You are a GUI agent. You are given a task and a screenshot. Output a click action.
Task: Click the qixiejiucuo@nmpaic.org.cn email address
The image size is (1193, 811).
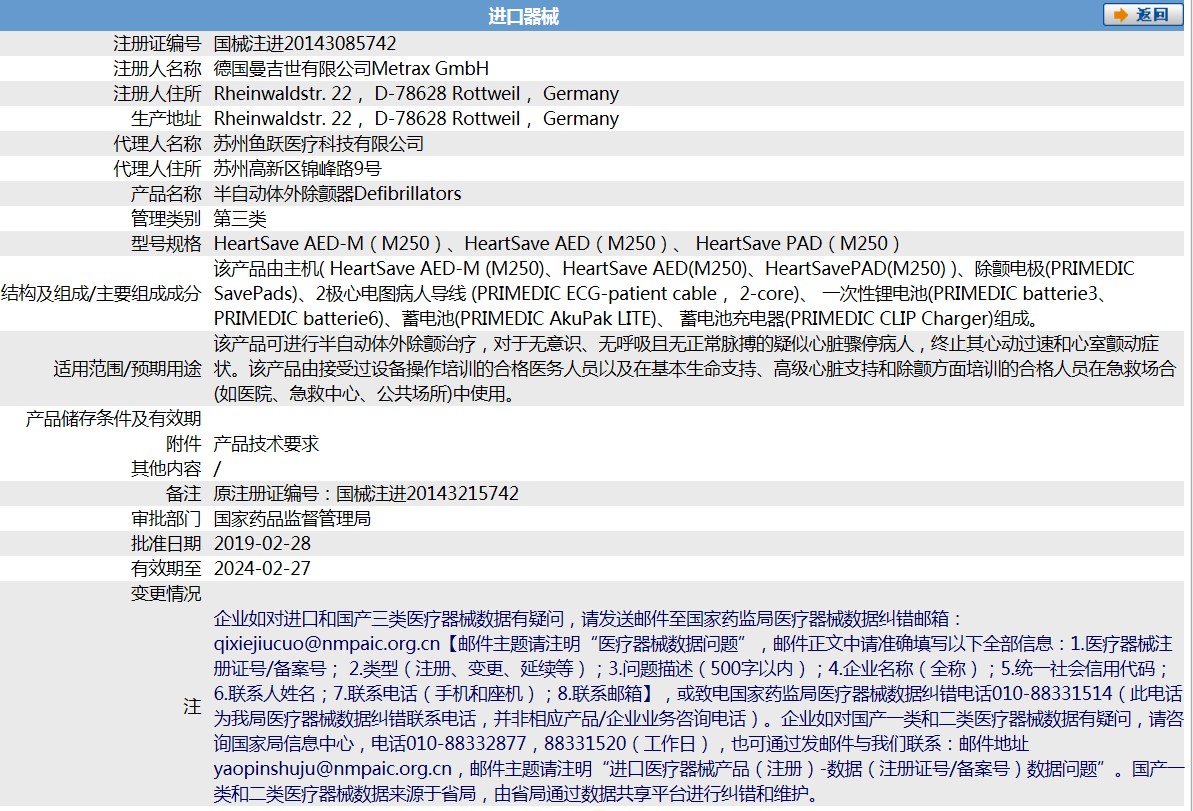click(x=327, y=644)
